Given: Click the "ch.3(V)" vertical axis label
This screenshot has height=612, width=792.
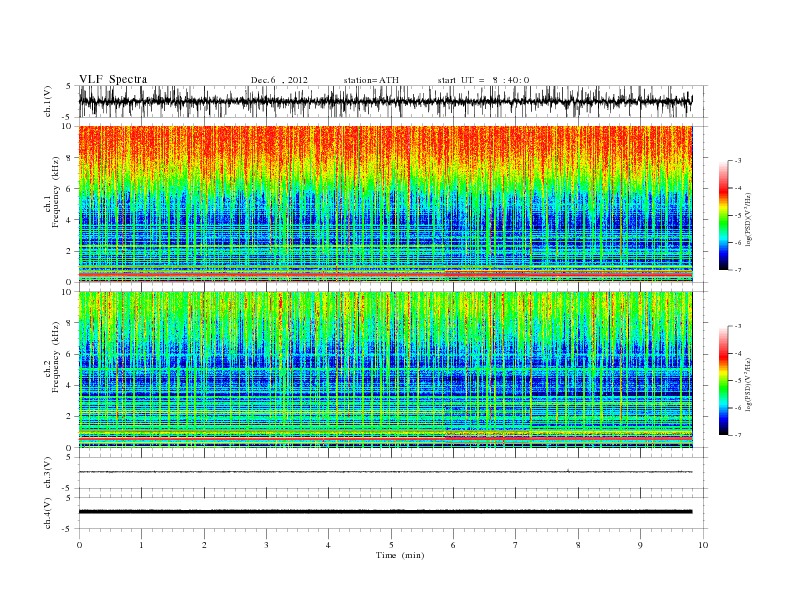Looking at the screenshot, I should pos(48,473).
